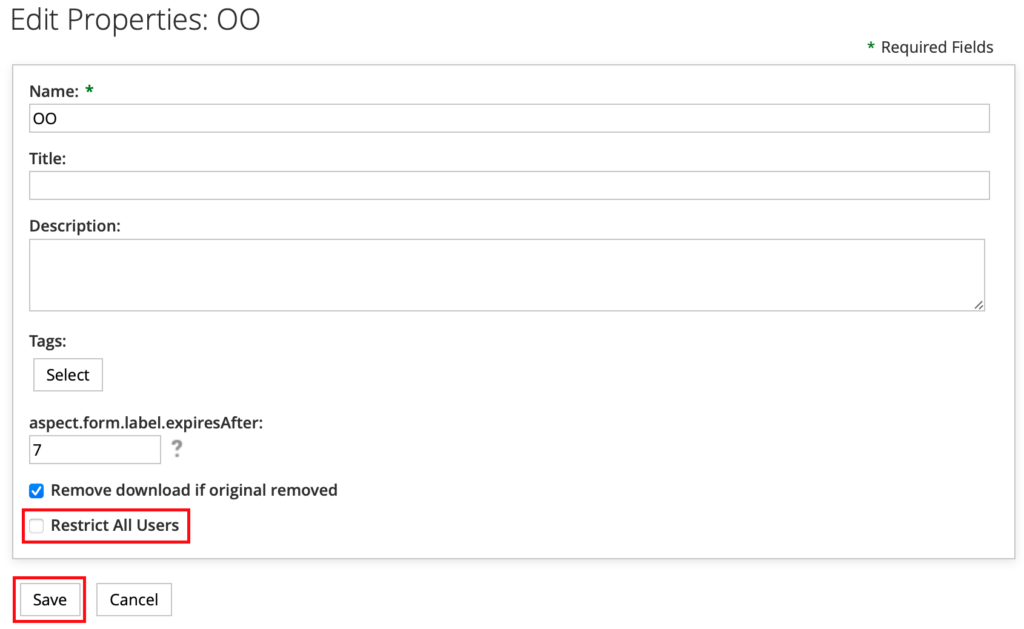This screenshot has width=1024, height=629.
Task: Click the "Title:" field label
Action: pyautogui.click(x=47, y=158)
